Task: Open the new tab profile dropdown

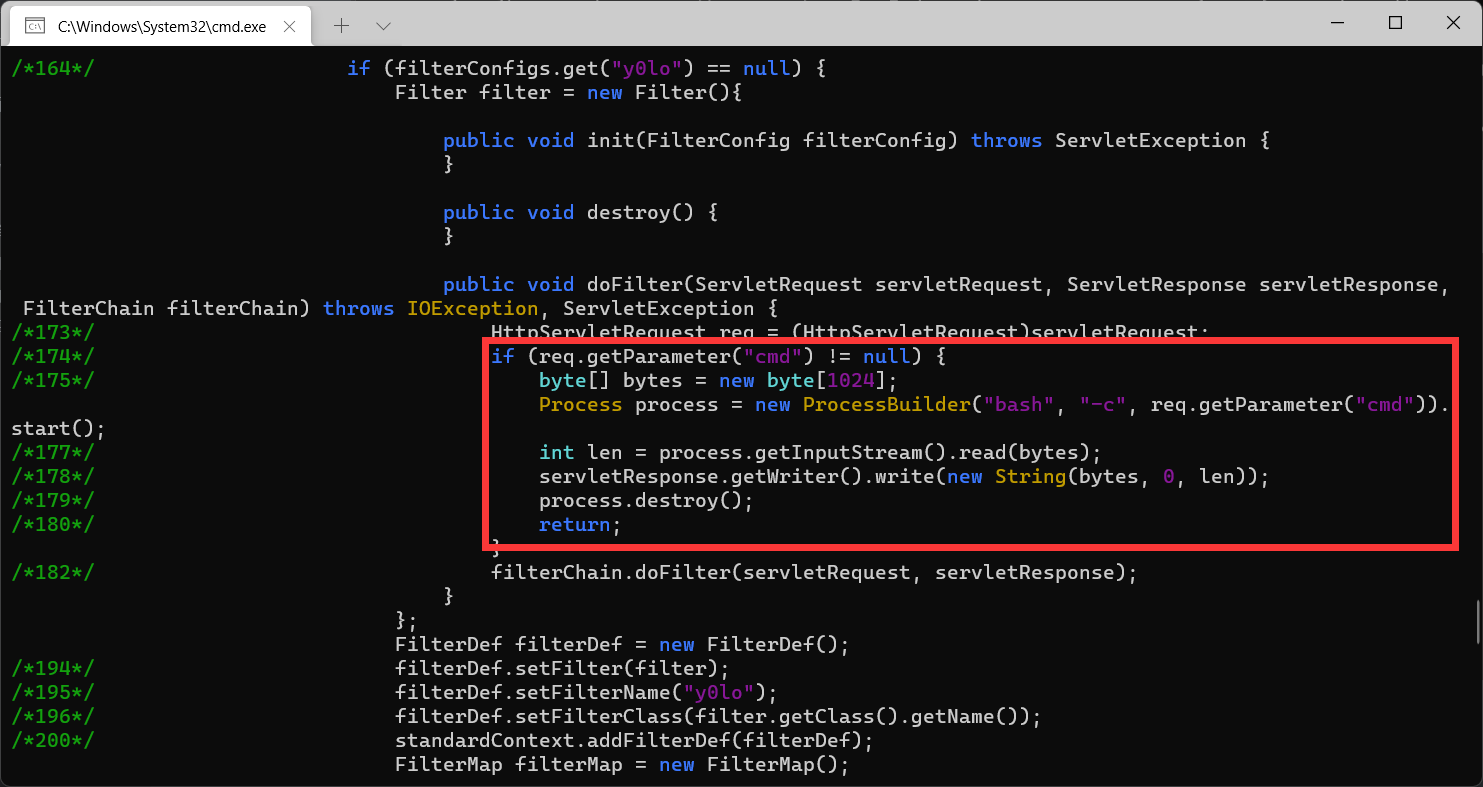Action: (x=383, y=26)
